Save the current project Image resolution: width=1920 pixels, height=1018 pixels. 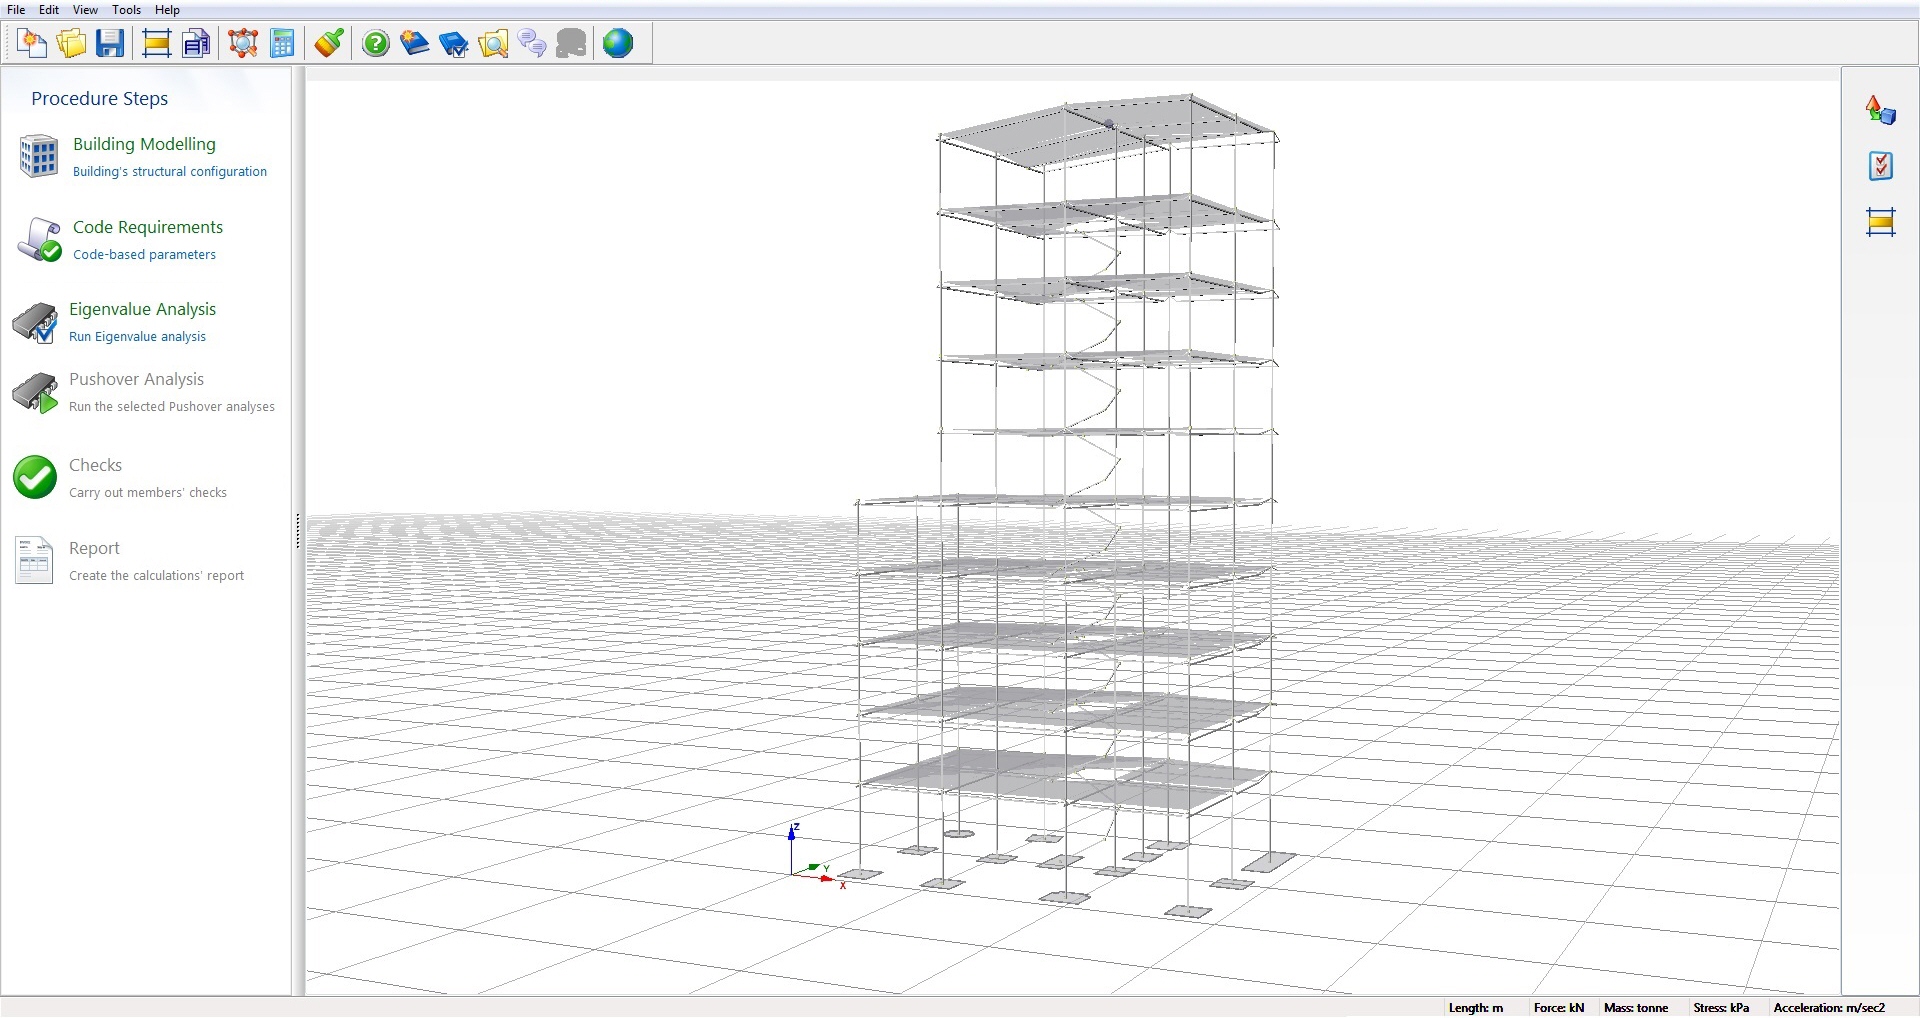pyautogui.click(x=110, y=43)
